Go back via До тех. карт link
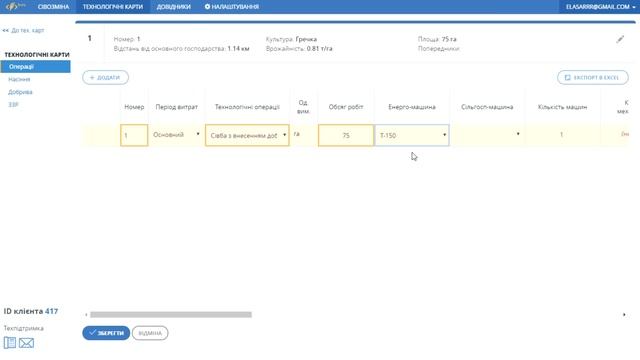 click(x=23, y=30)
